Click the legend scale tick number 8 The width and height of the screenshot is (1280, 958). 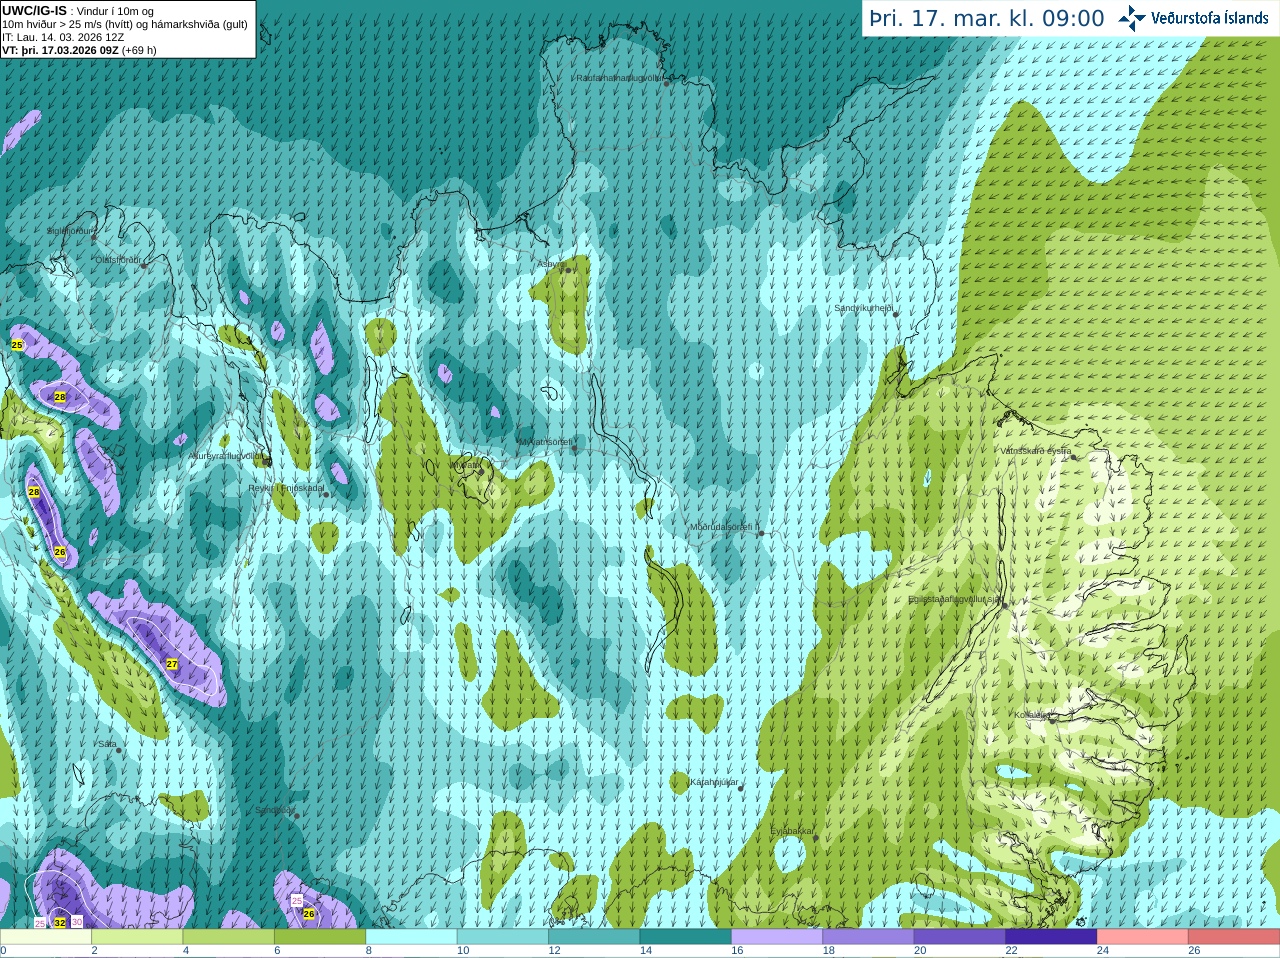click(369, 951)
